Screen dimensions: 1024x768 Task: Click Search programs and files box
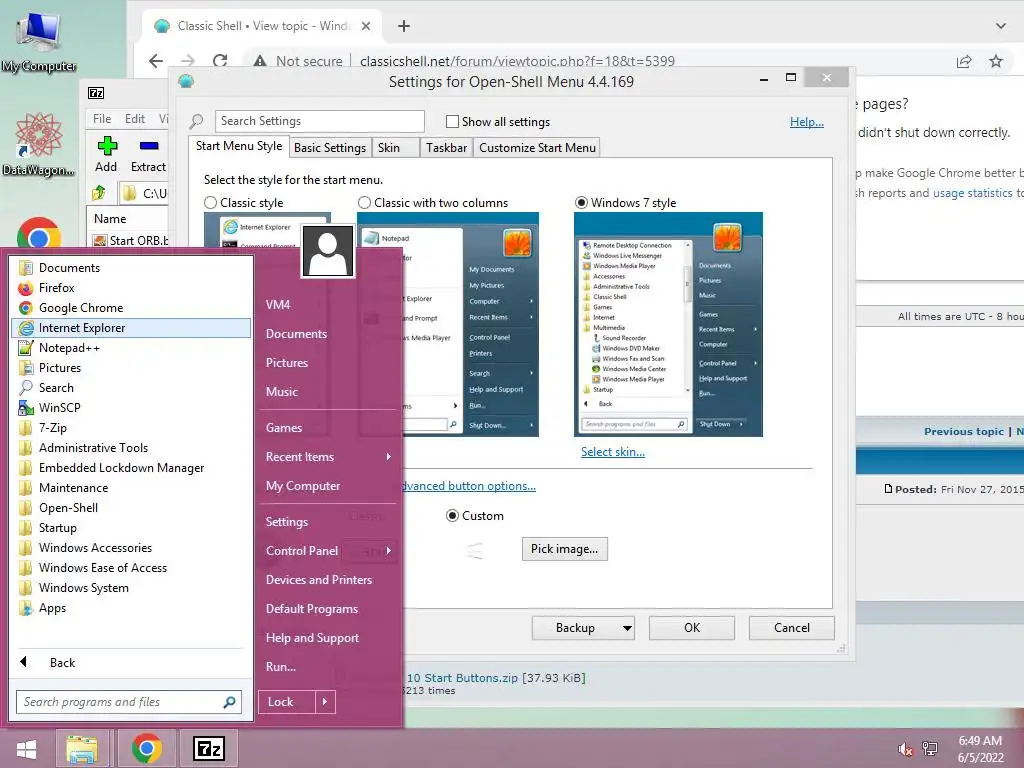(129, 702)
